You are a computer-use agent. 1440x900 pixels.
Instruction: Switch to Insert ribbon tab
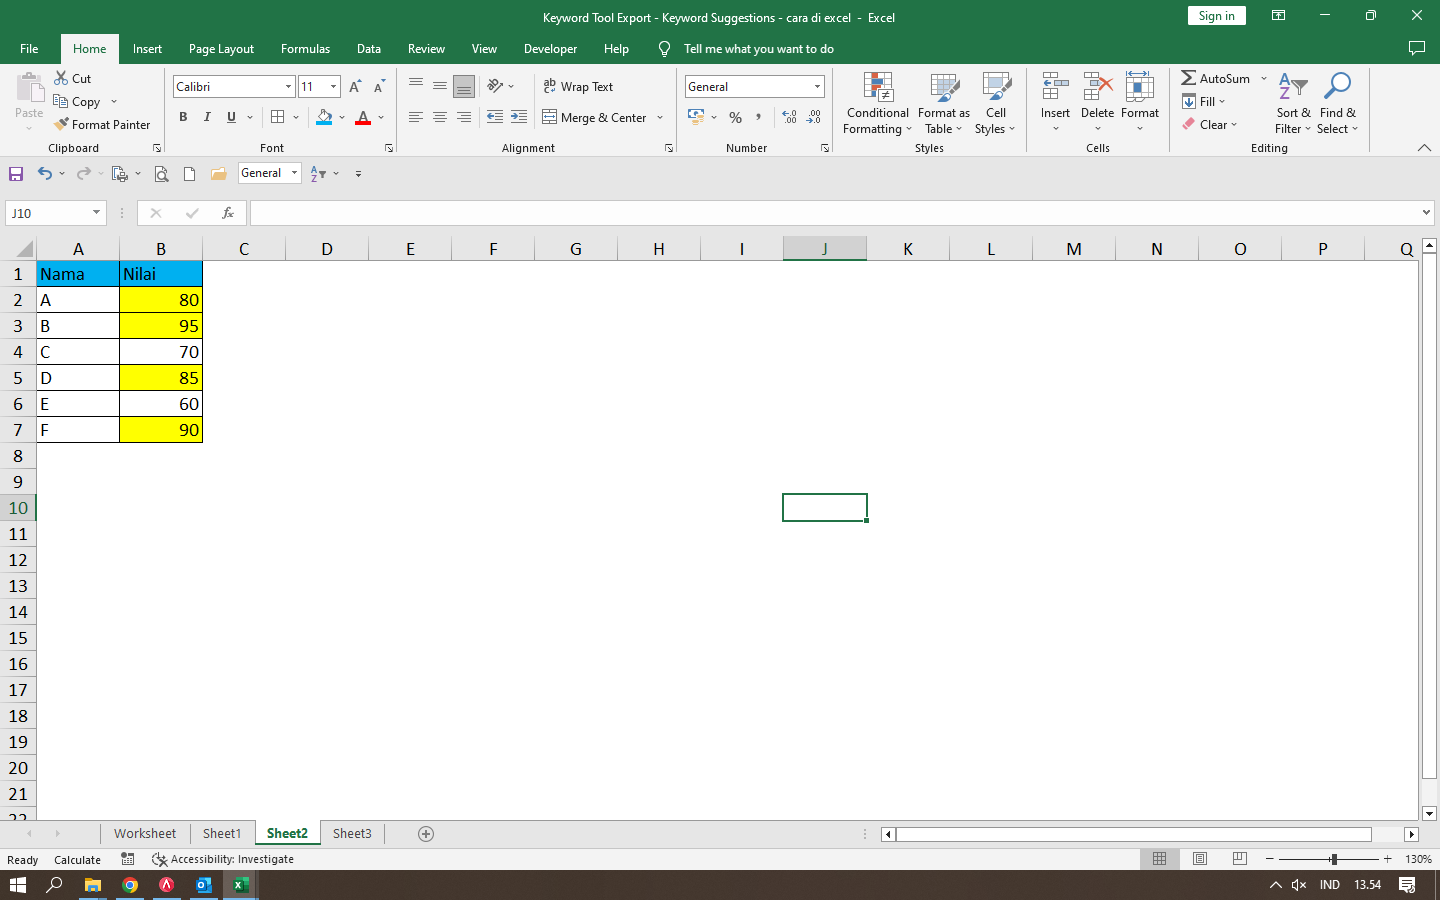coord(147,48)
